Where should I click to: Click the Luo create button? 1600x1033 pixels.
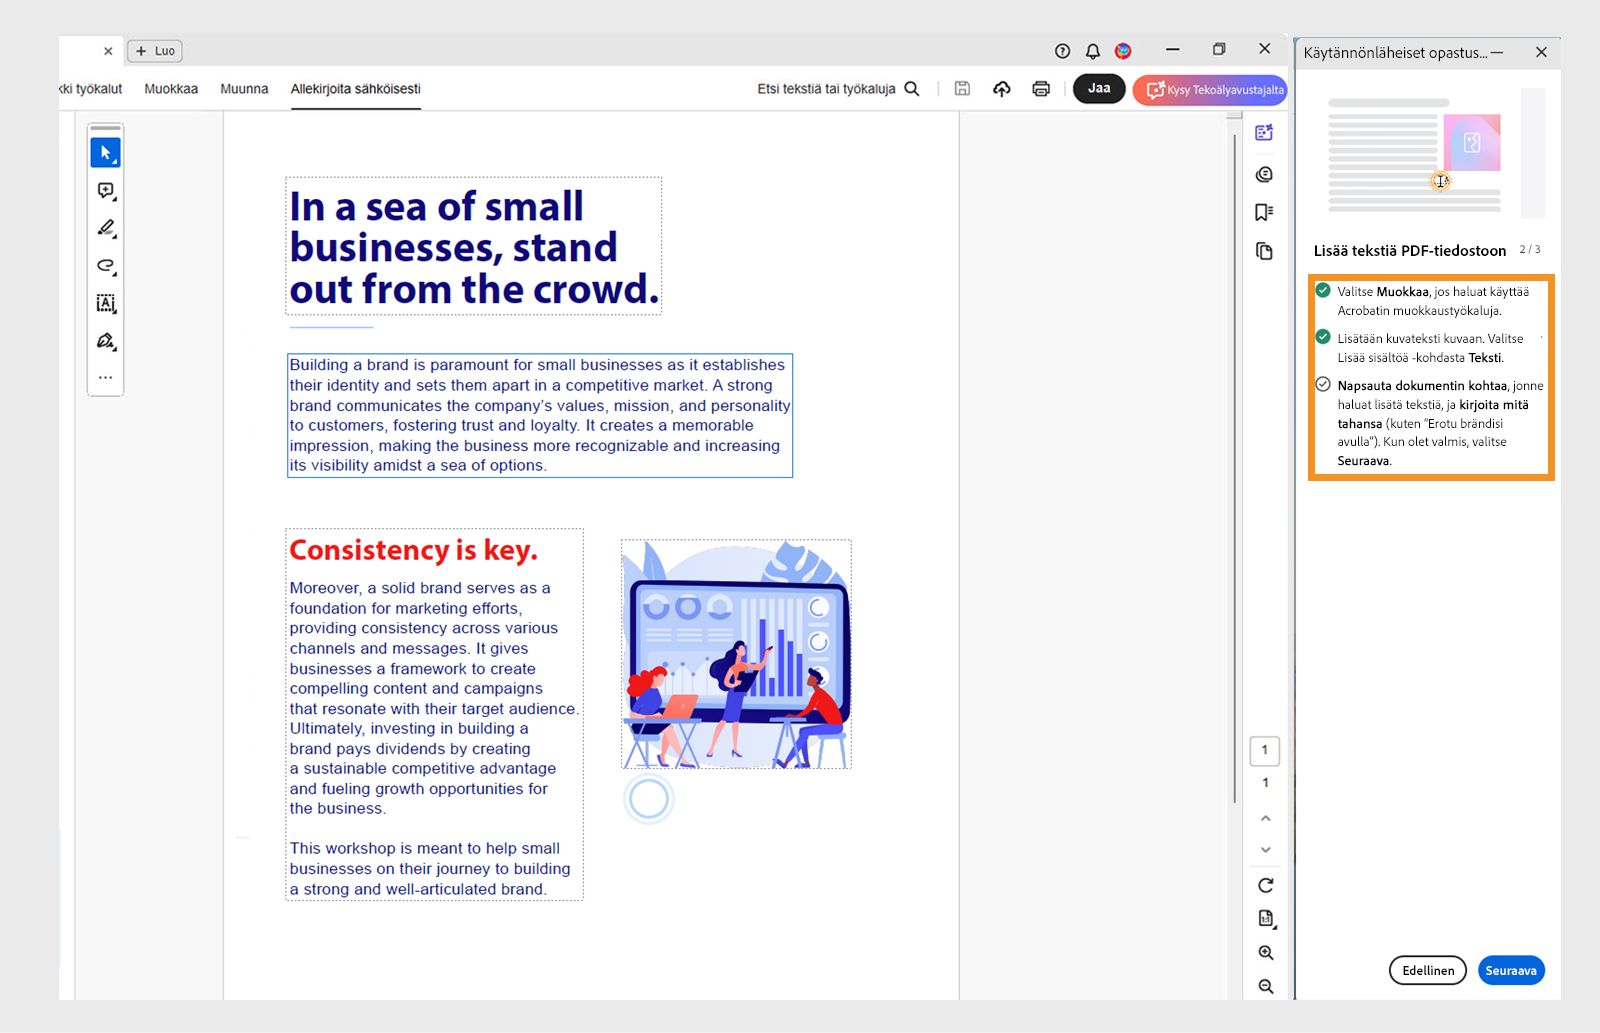tap(155, 51)
